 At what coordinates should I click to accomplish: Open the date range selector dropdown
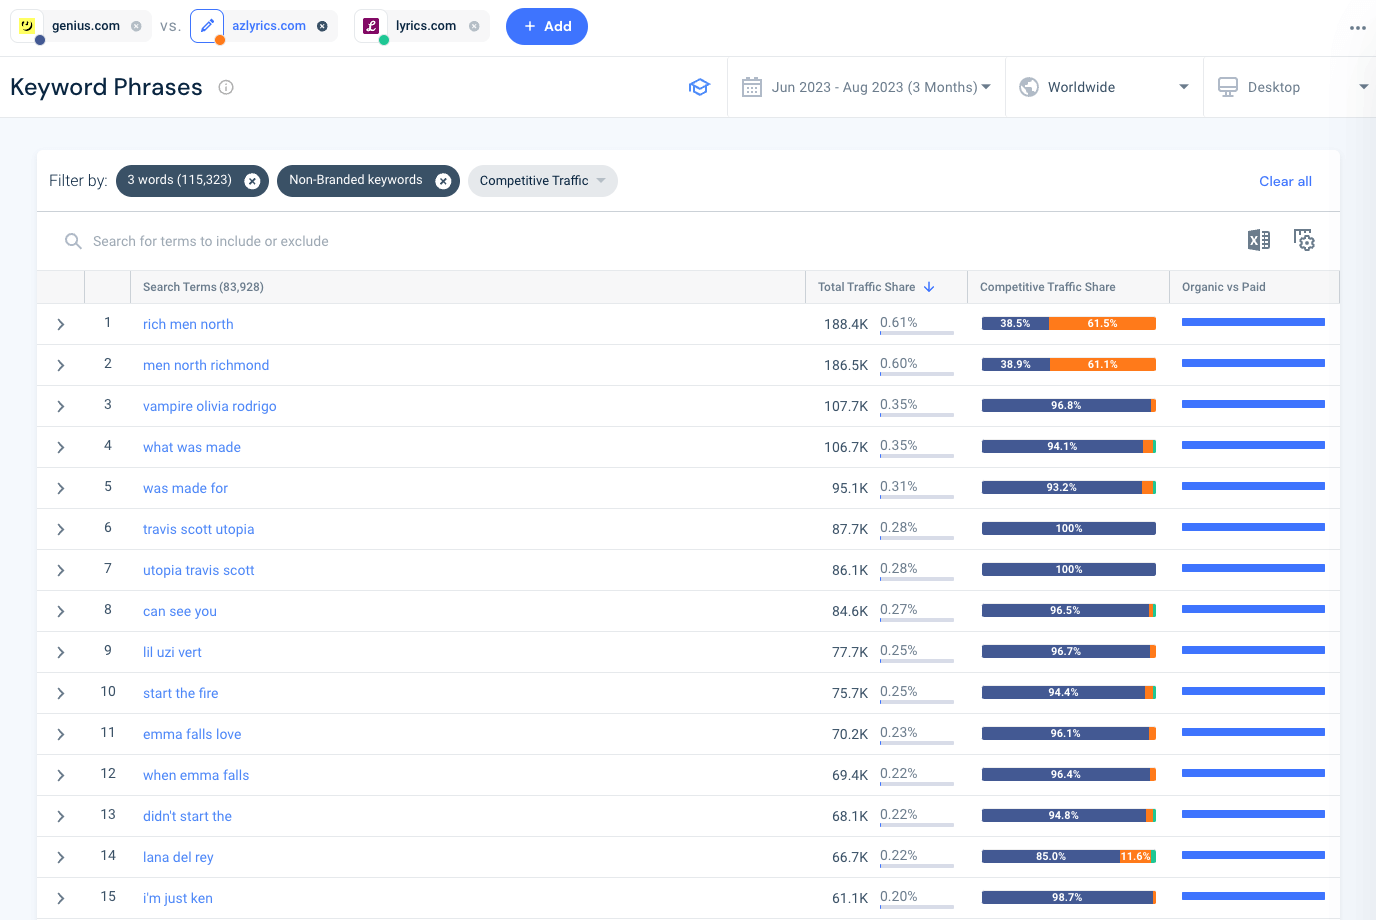[x=866, y=87]
